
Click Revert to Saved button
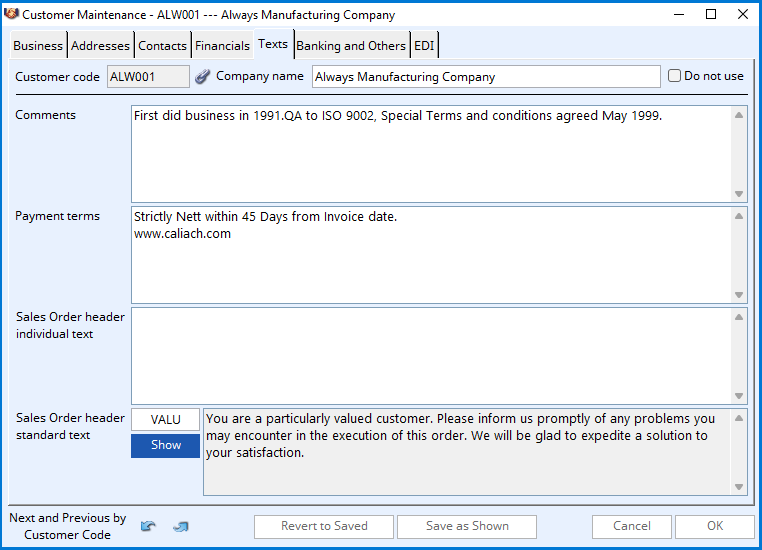point(324,526)
